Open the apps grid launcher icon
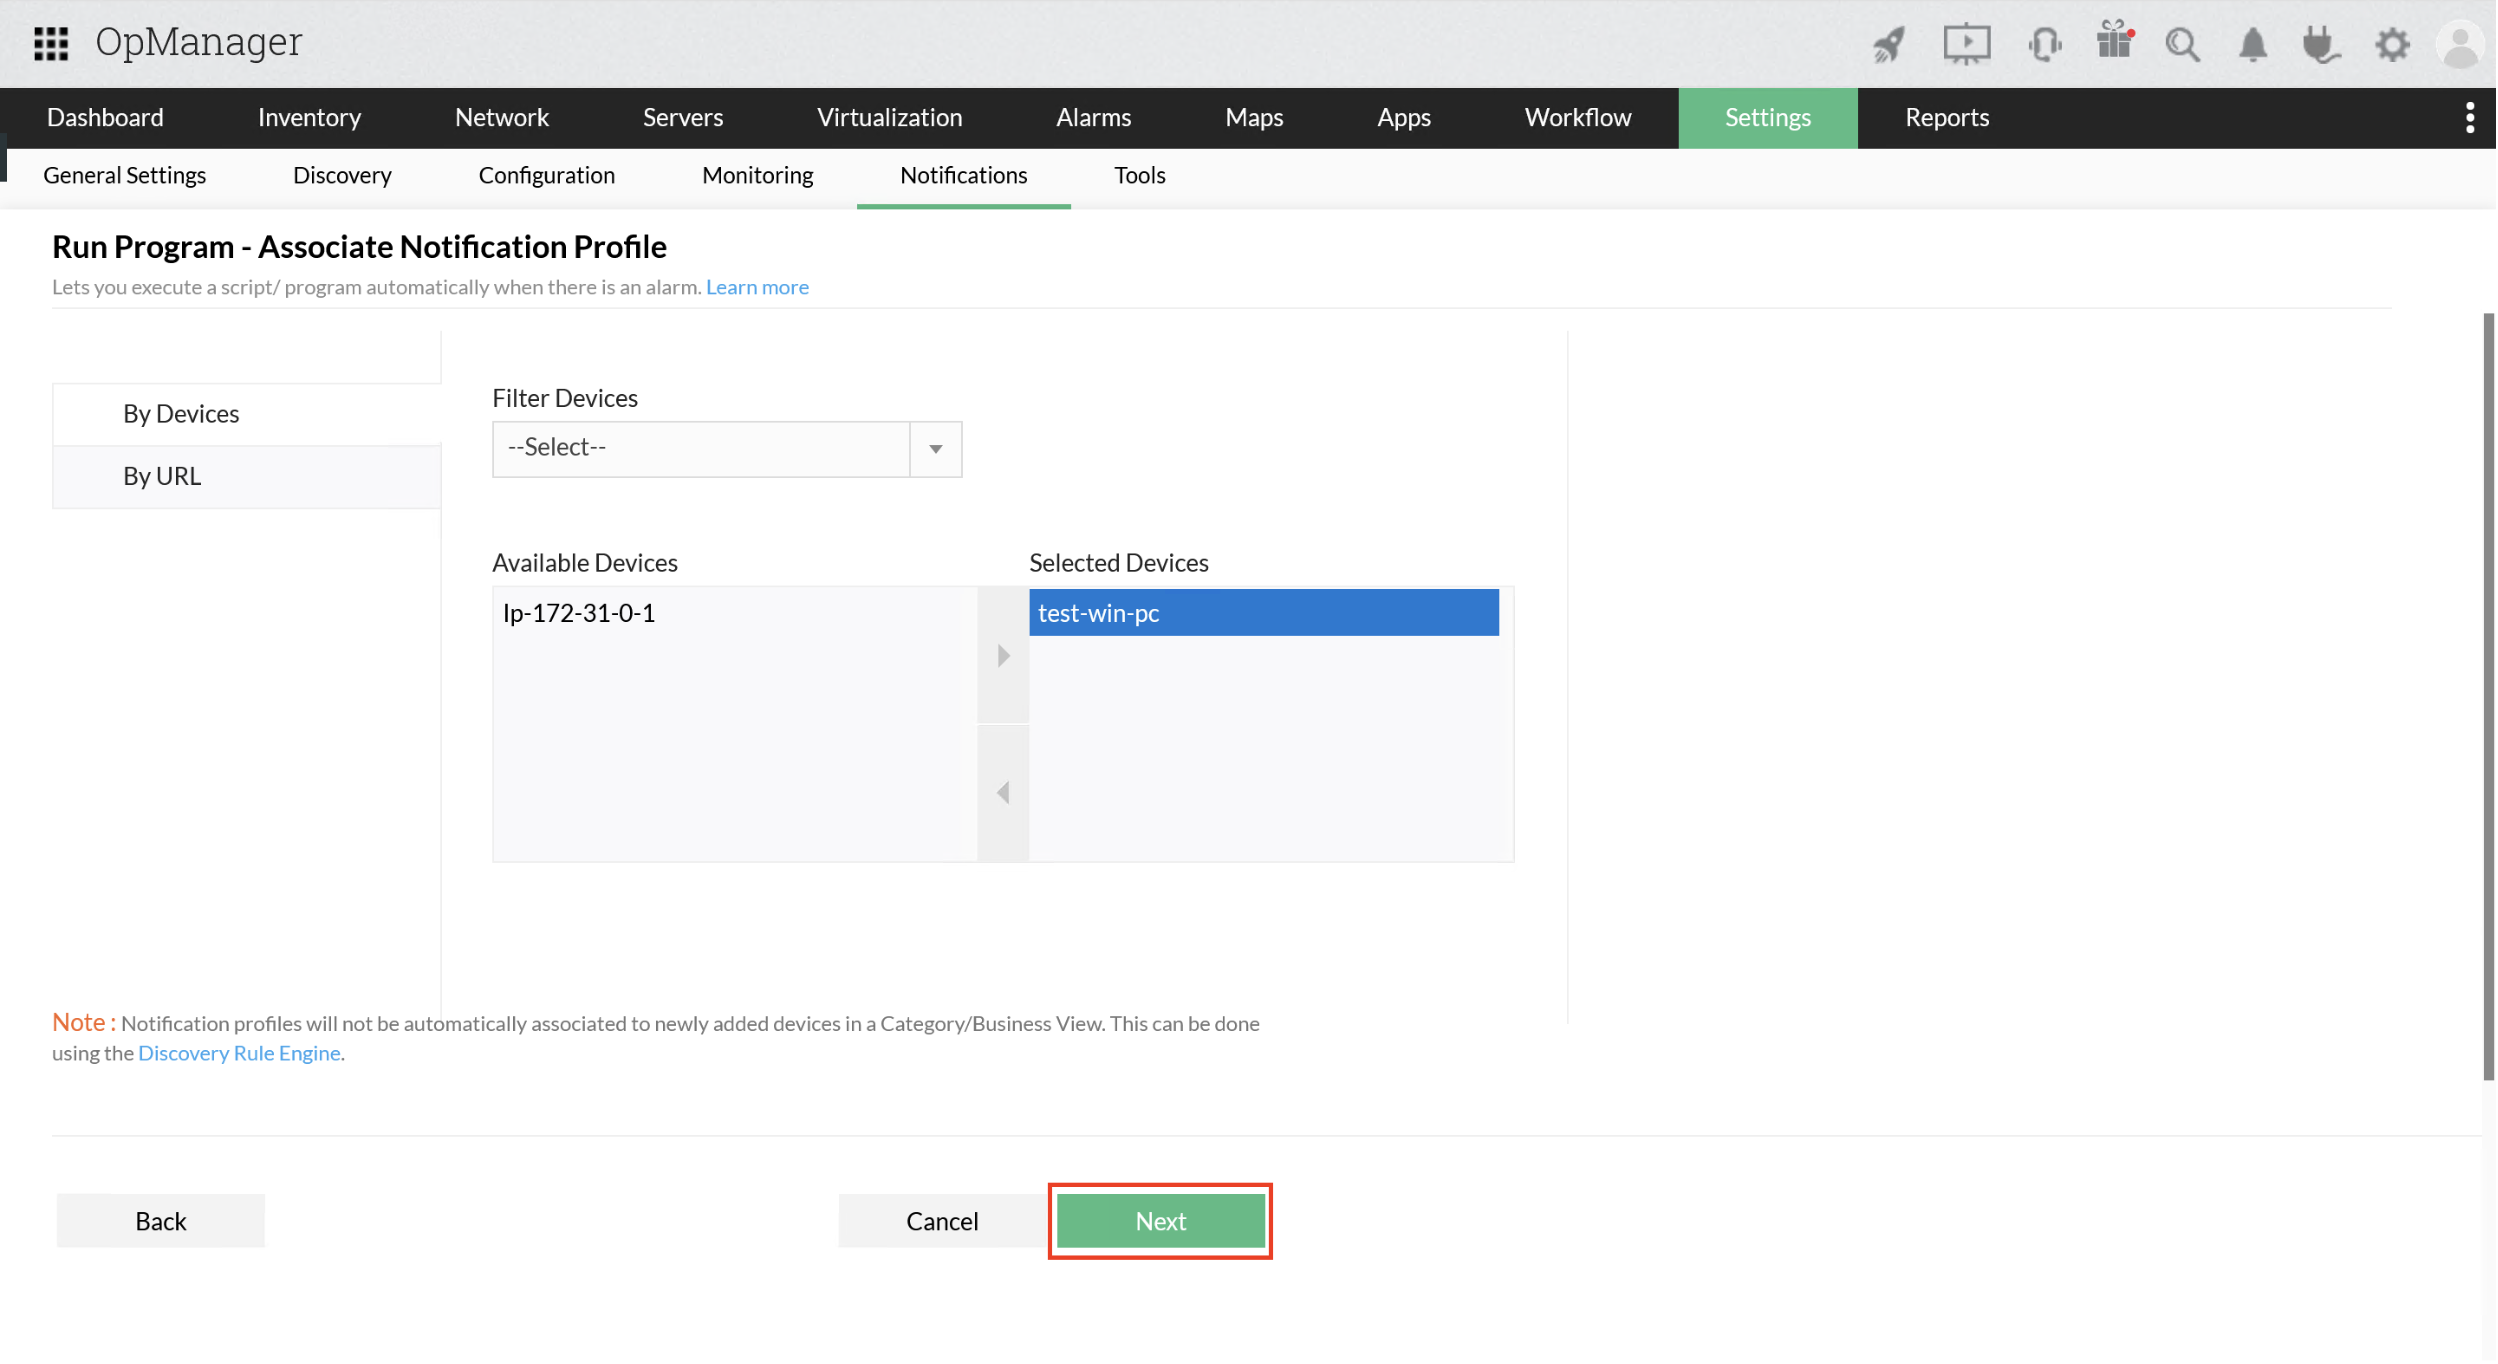 click(51, 43)
